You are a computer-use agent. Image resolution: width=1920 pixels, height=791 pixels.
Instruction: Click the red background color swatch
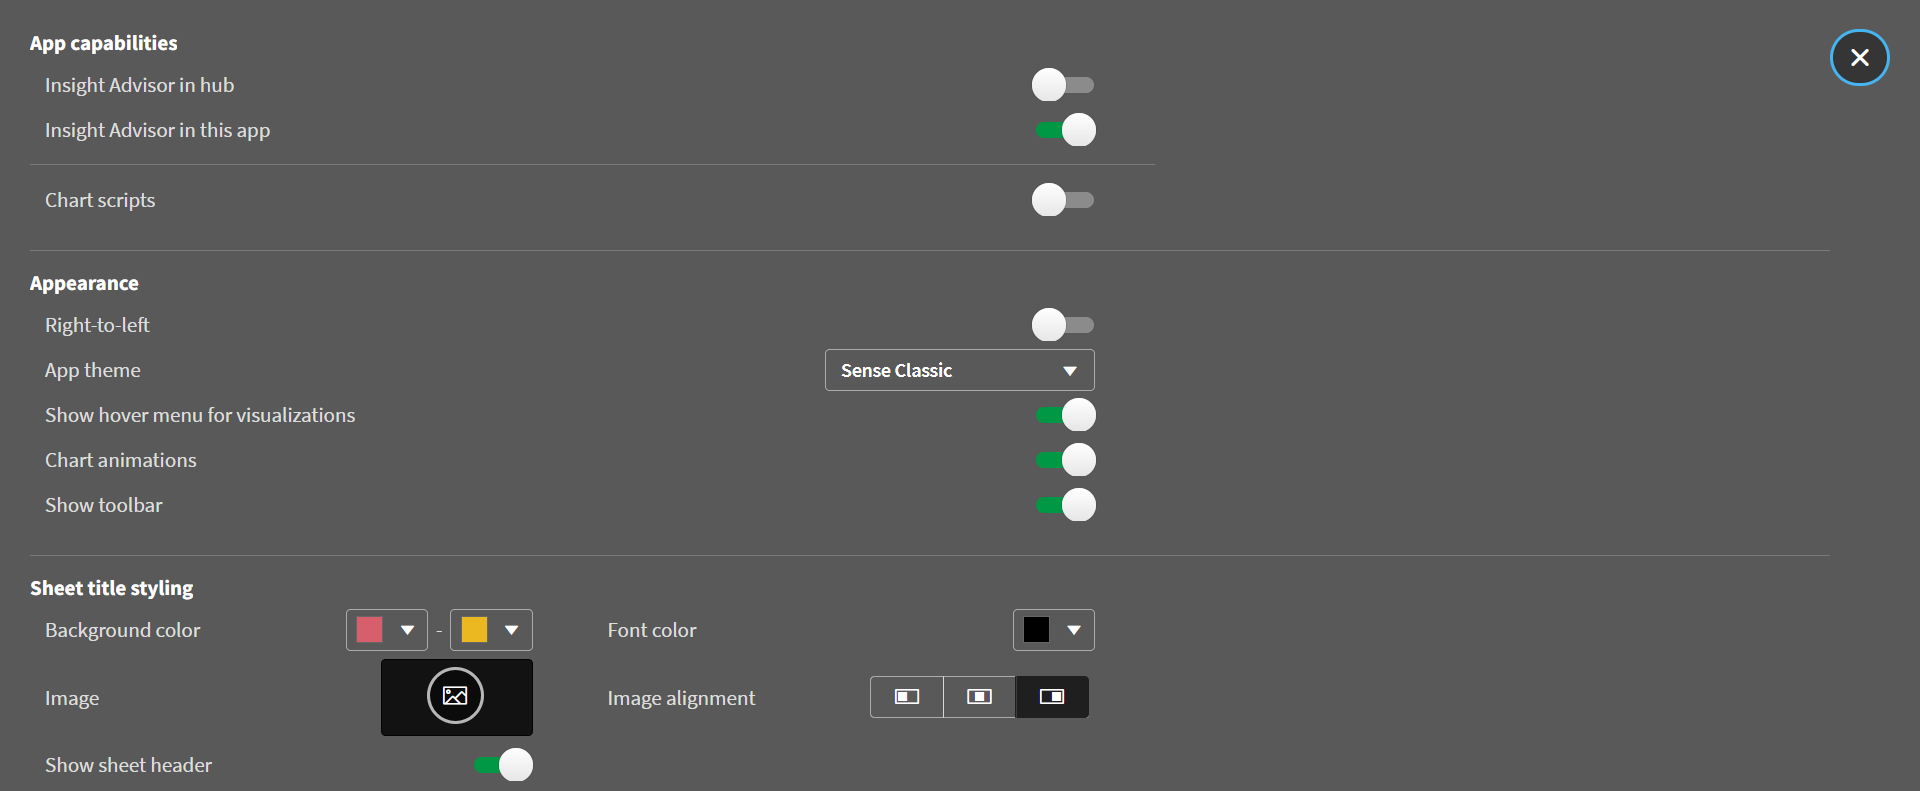pos(370,630)
